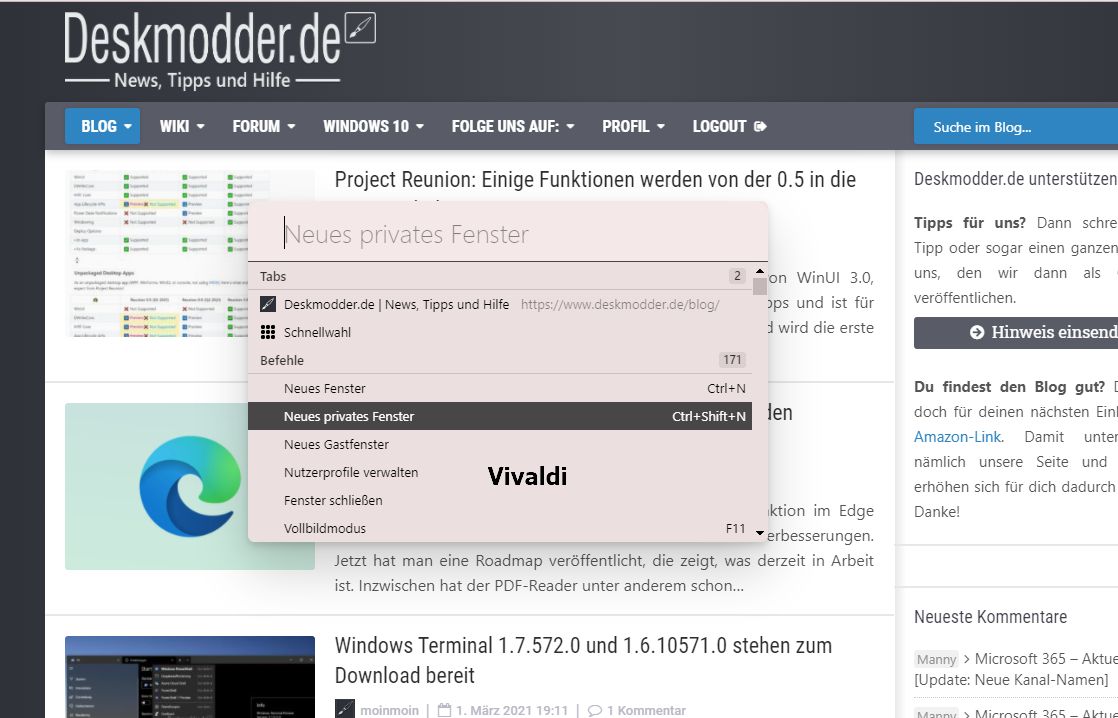
Task: Open the Windows Terminal 1.7.572.0 article headline
Action: click(x=583, y=660)
